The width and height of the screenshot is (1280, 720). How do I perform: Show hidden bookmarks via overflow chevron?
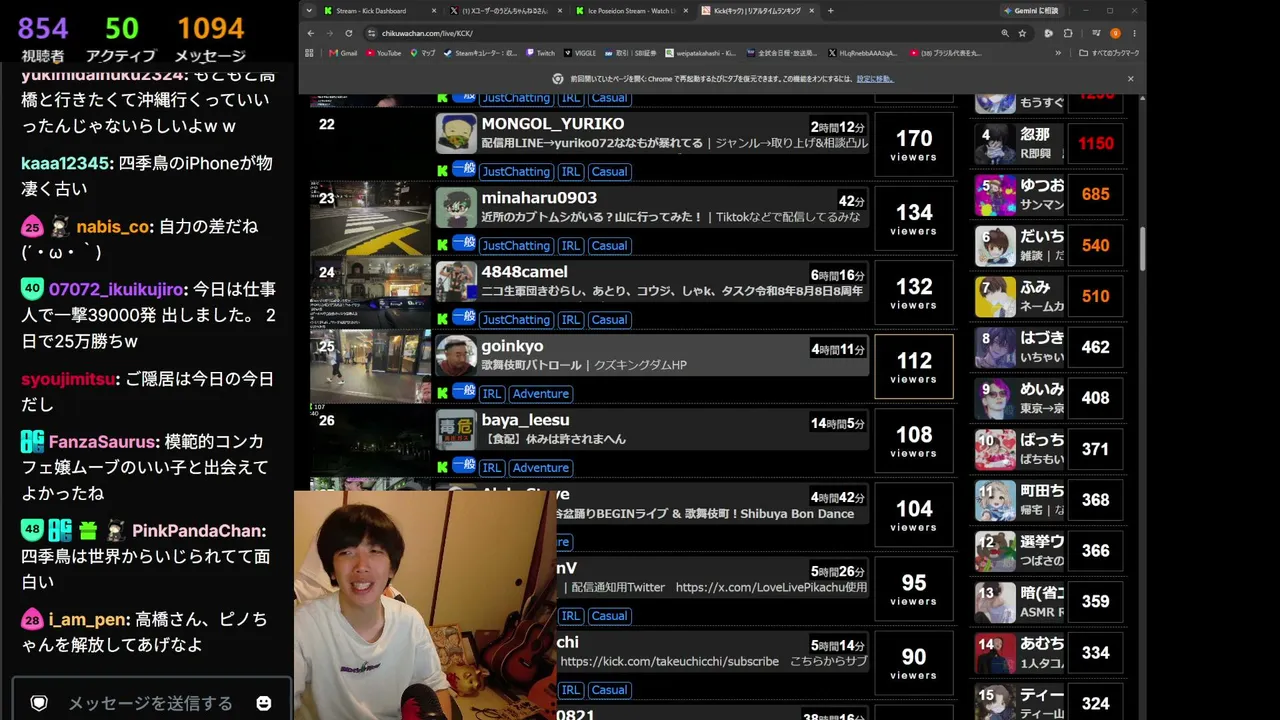coord(1058,53)
